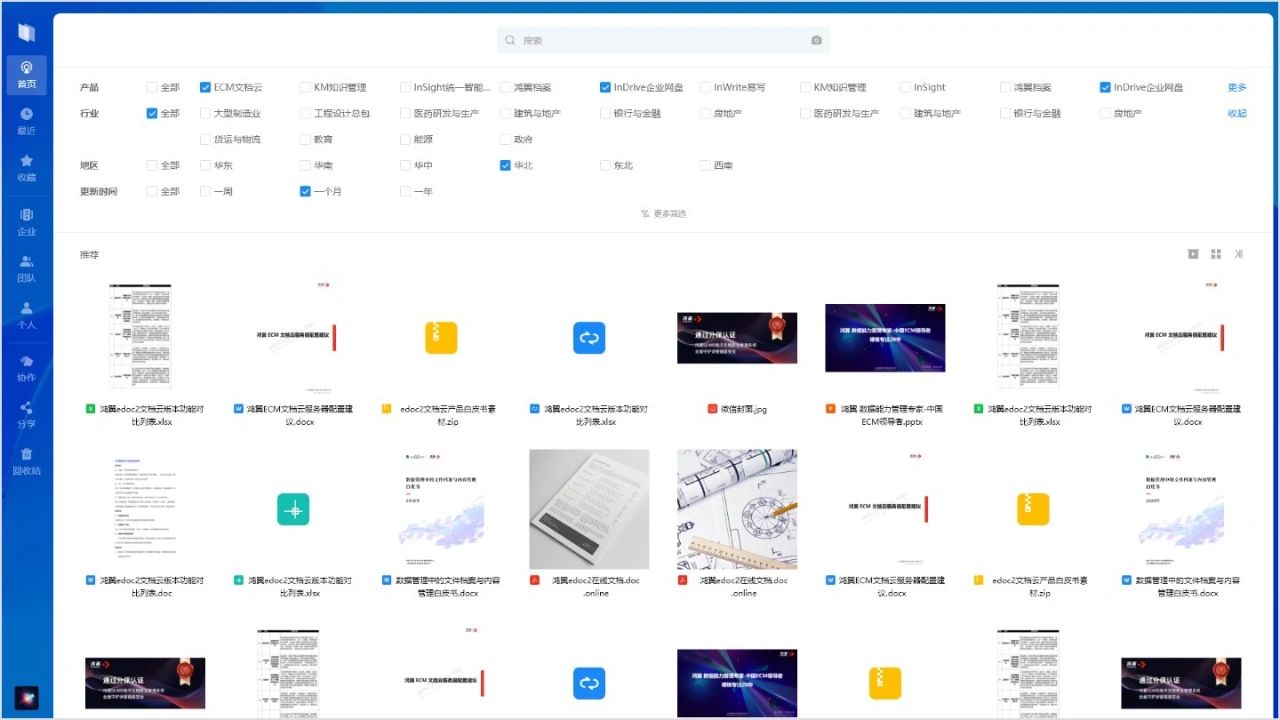The image size is (1280, 720).
Task: Click the image file icon beside 微信封面.jpg
Action: click(x=712, y=409)
